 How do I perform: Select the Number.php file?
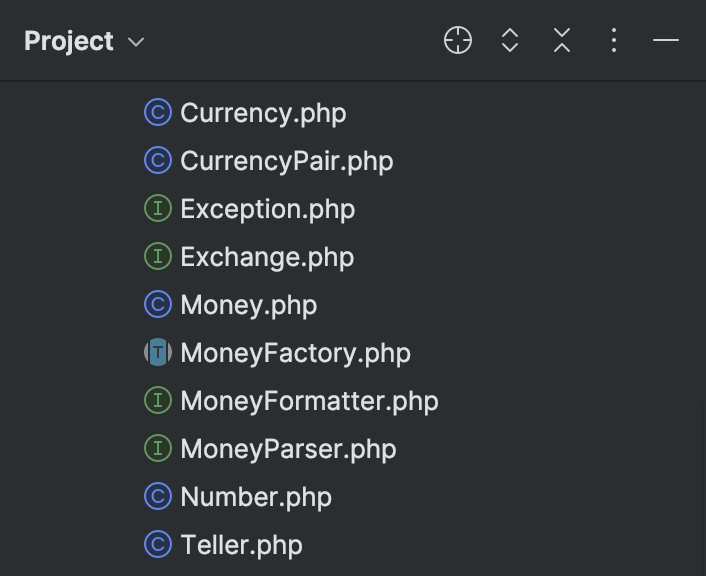255,497
